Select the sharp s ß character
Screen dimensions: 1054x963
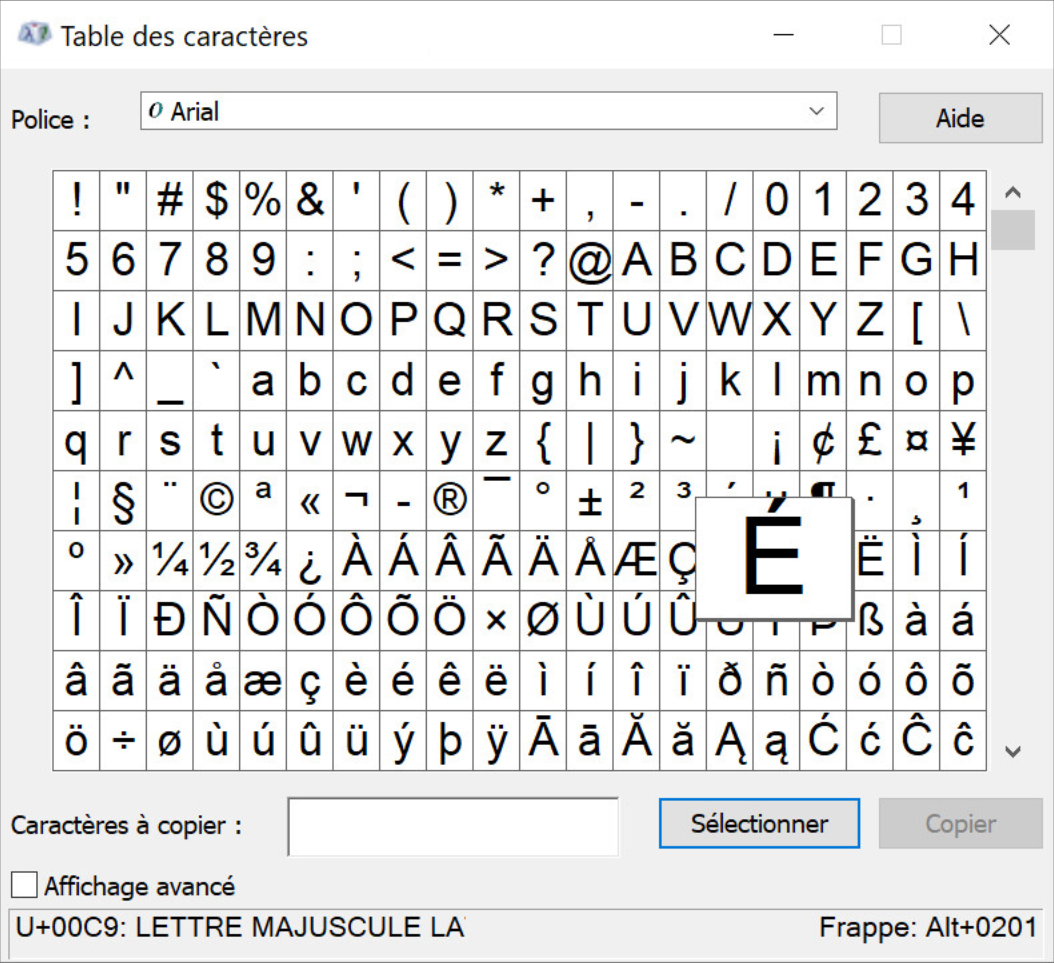click(870, 621)
